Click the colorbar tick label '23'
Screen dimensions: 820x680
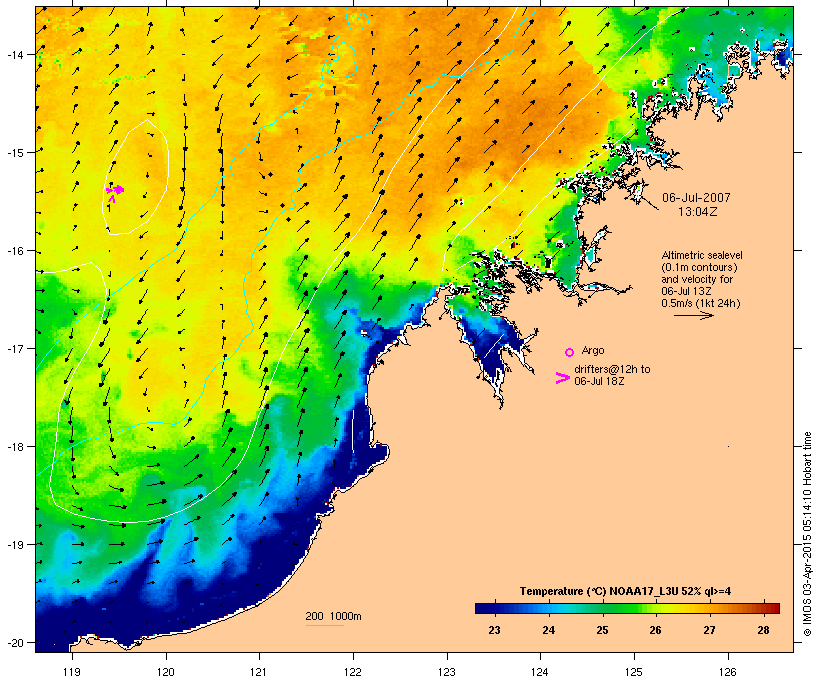click(x=494, y=630)
